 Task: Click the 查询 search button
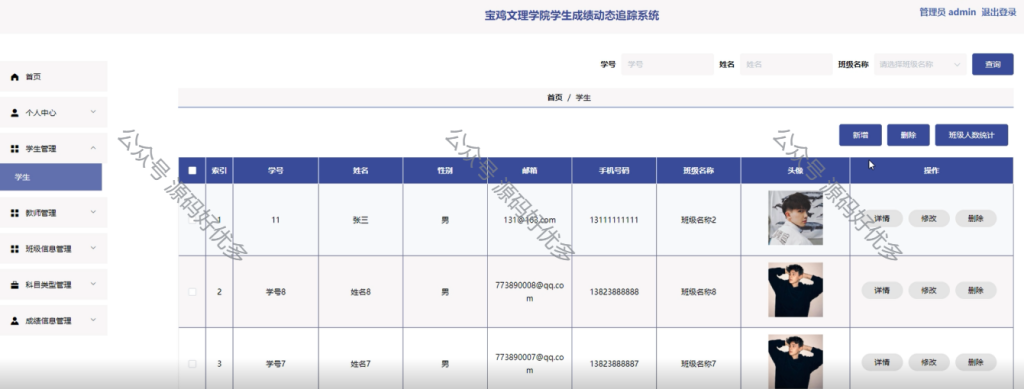coord(993,65)
